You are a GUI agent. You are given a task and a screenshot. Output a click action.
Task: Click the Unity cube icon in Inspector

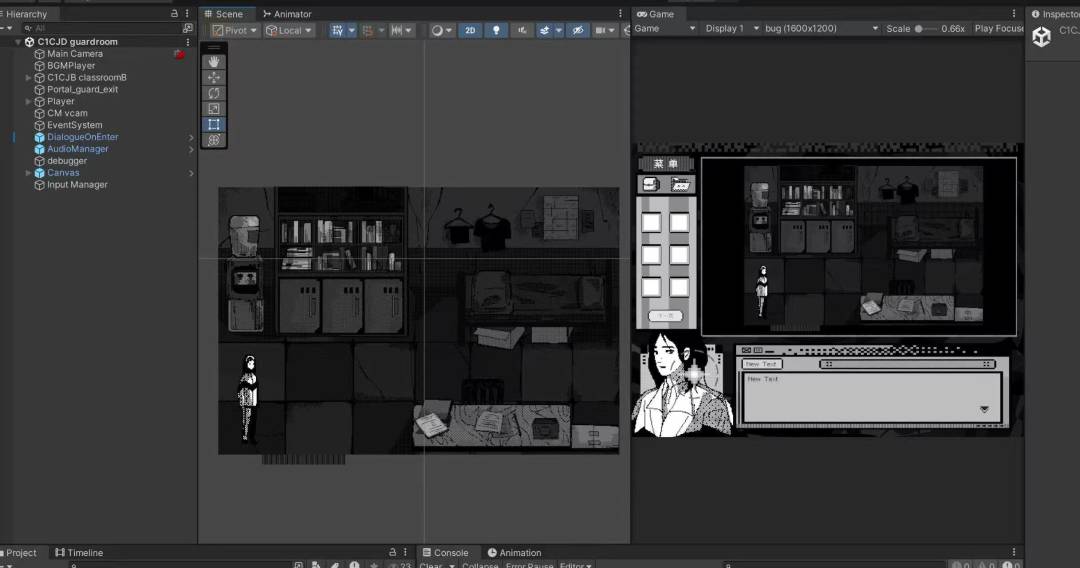coord(1042,37)
